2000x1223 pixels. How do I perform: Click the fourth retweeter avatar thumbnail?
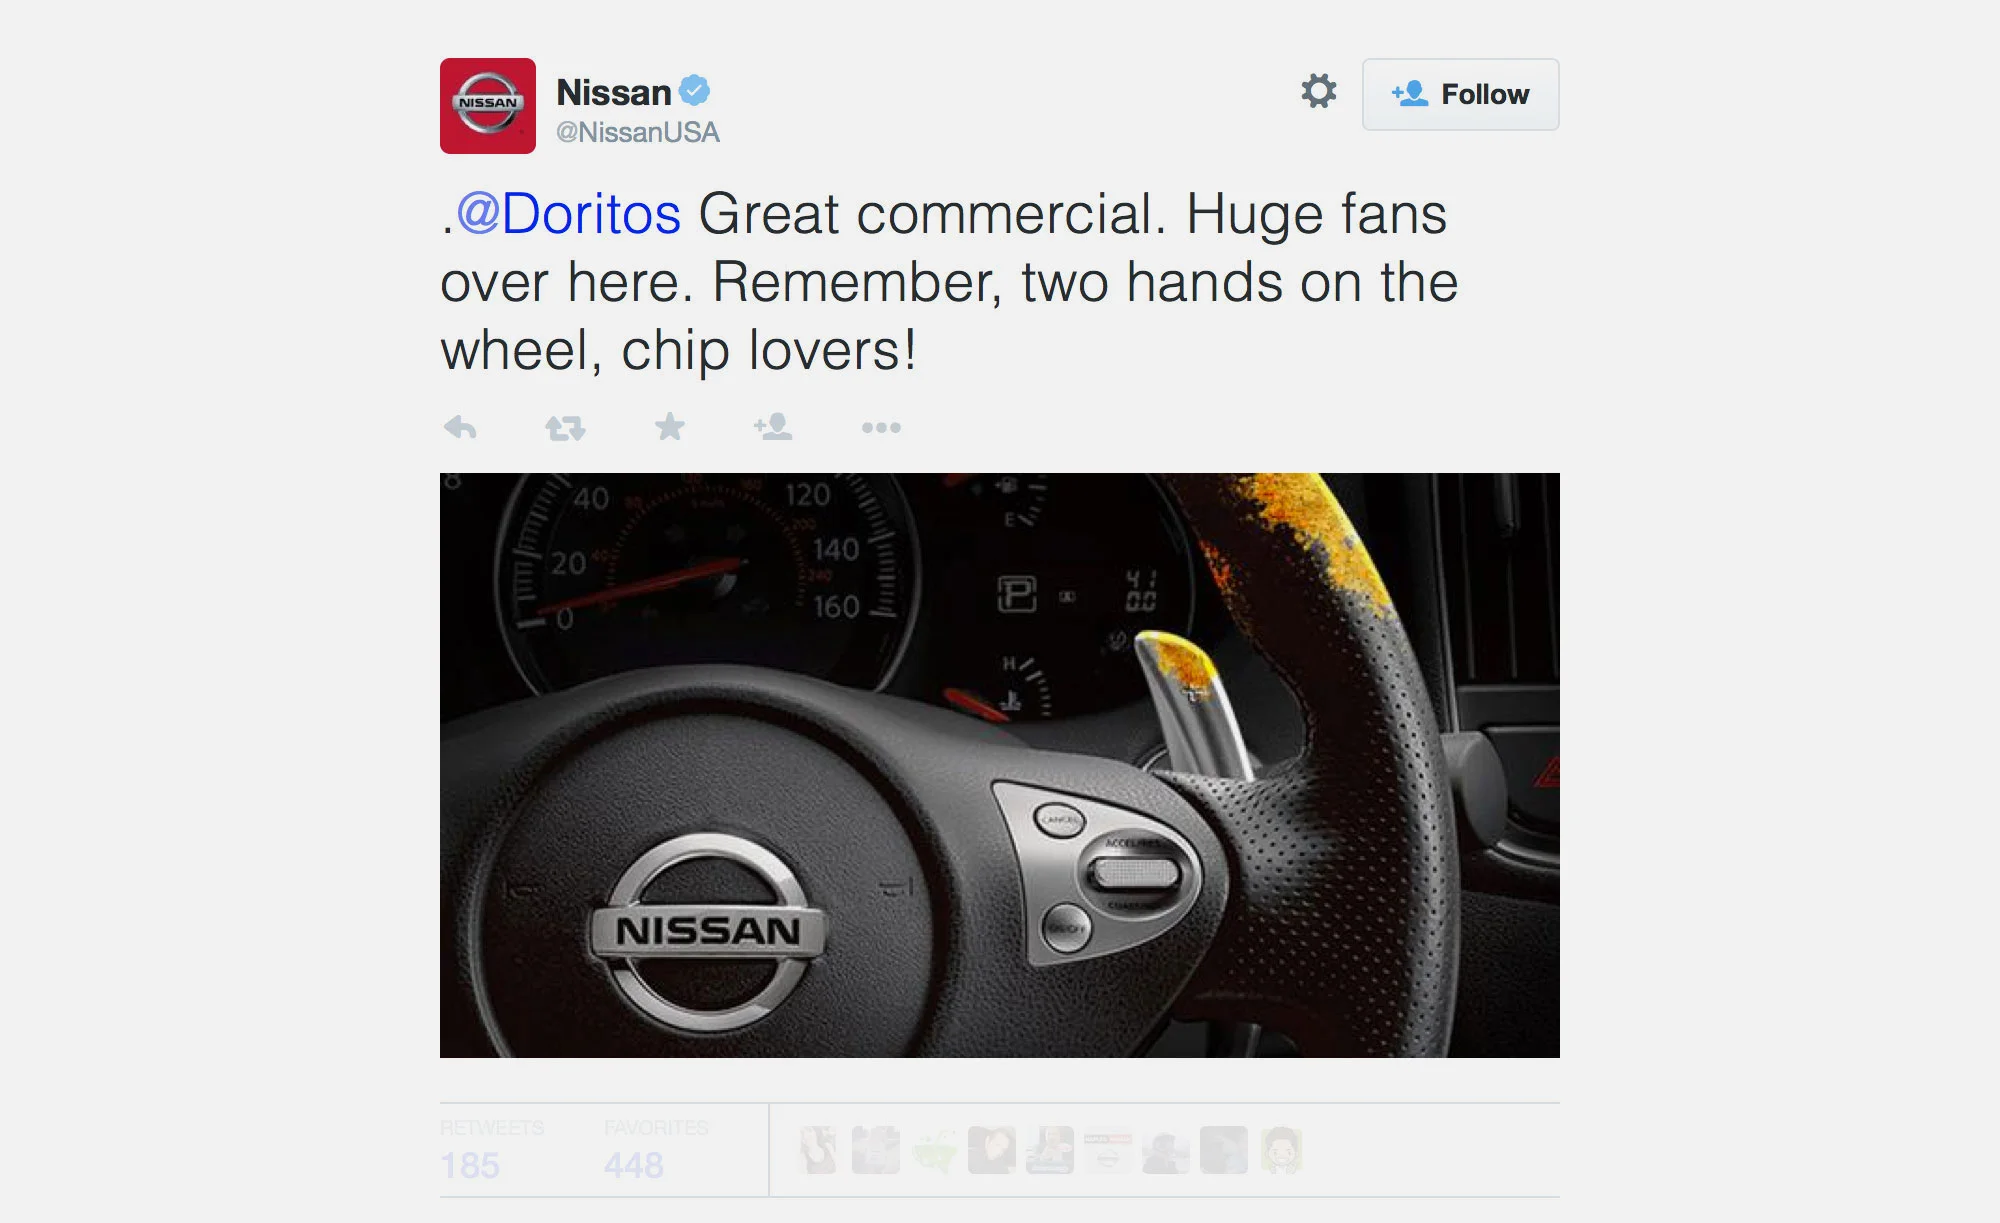click(x=992, y=1150)
